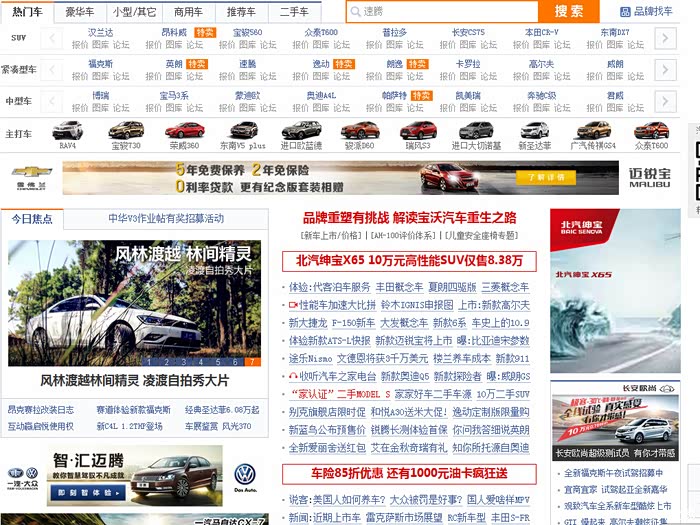Click the 北汽绅宝 X65 side advertisement
The image size is (700, 525).
(615, 291)
